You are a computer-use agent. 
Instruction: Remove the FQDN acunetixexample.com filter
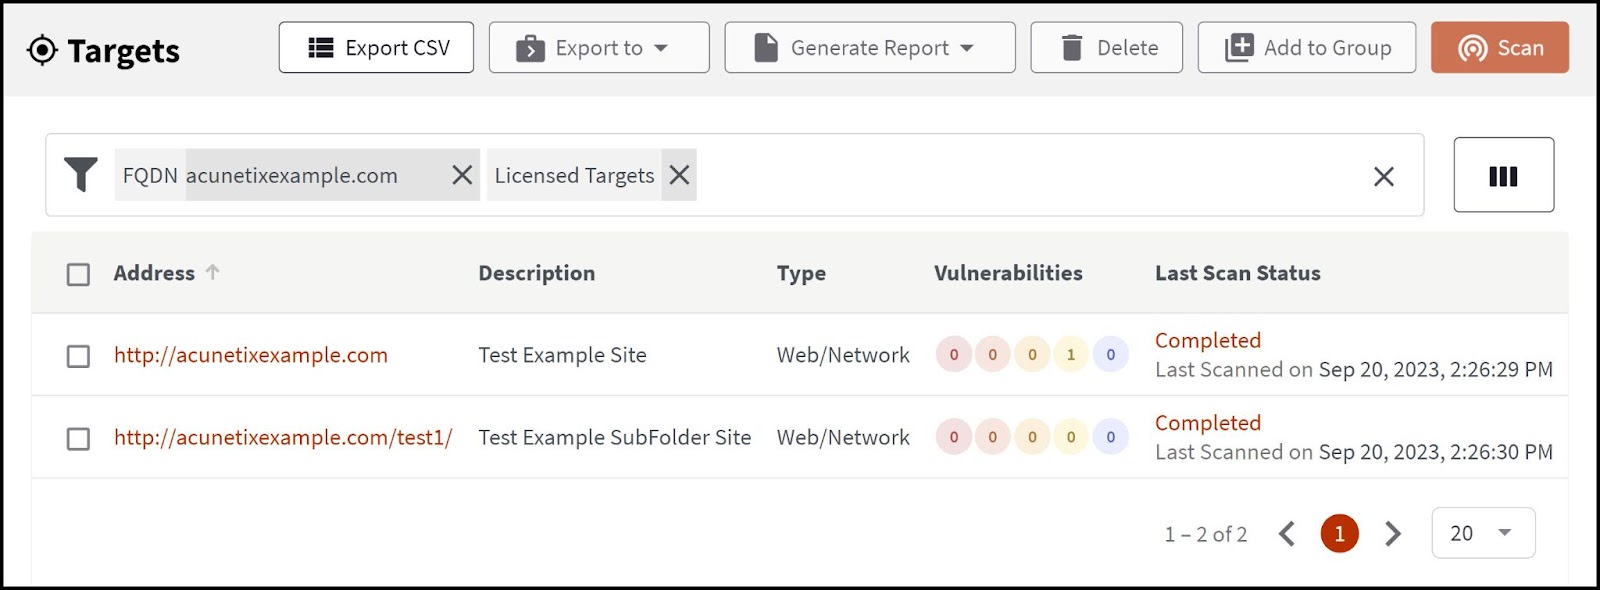tap(462, 175)
